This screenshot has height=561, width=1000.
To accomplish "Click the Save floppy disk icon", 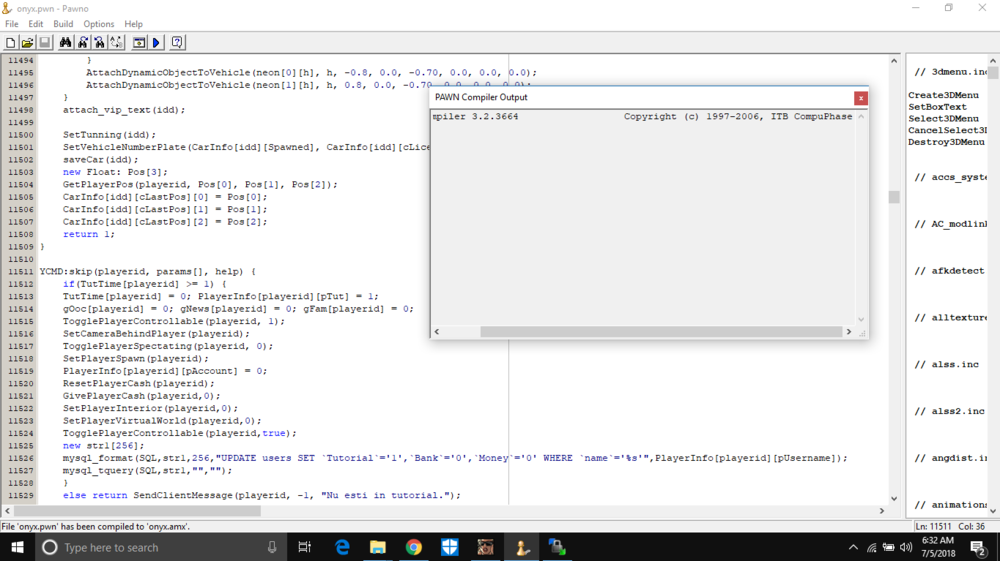I will [45, 43].
